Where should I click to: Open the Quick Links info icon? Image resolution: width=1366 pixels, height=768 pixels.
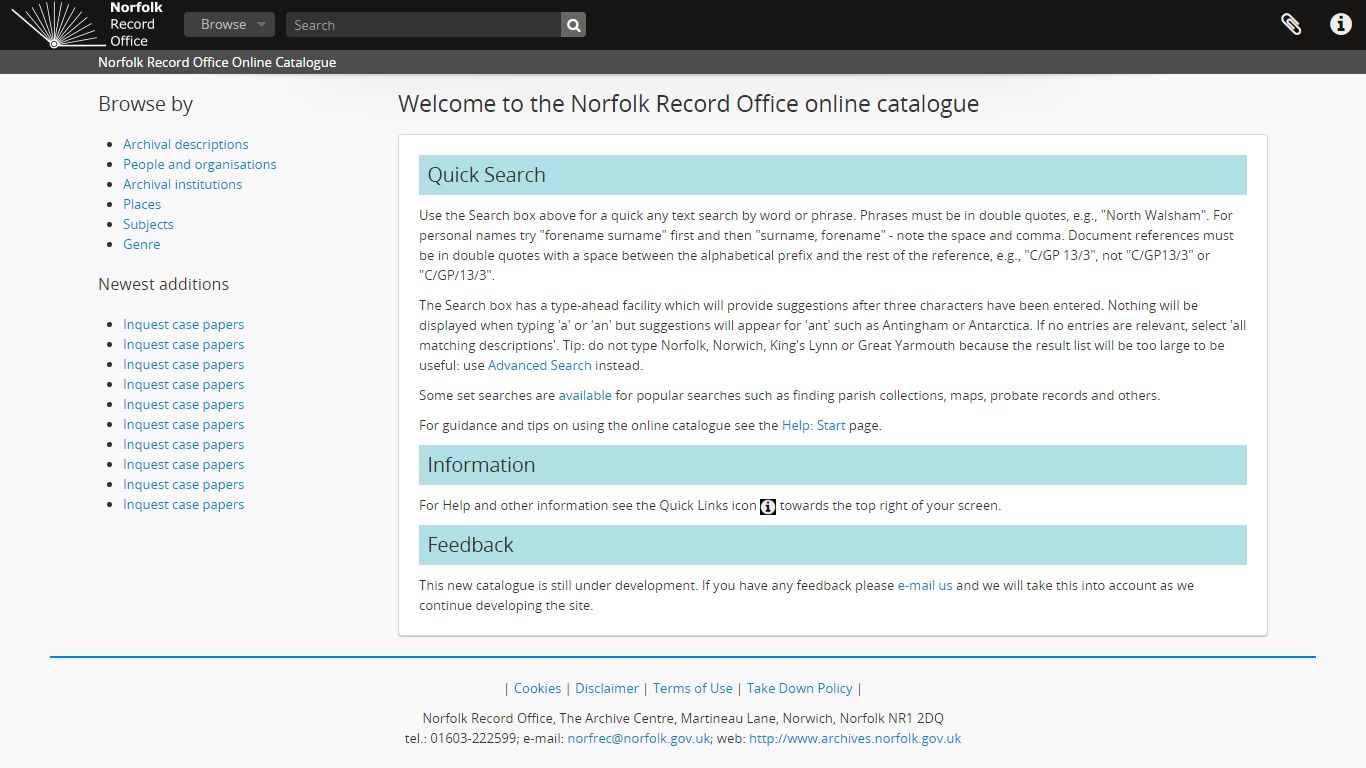(x=1341, y=25)
